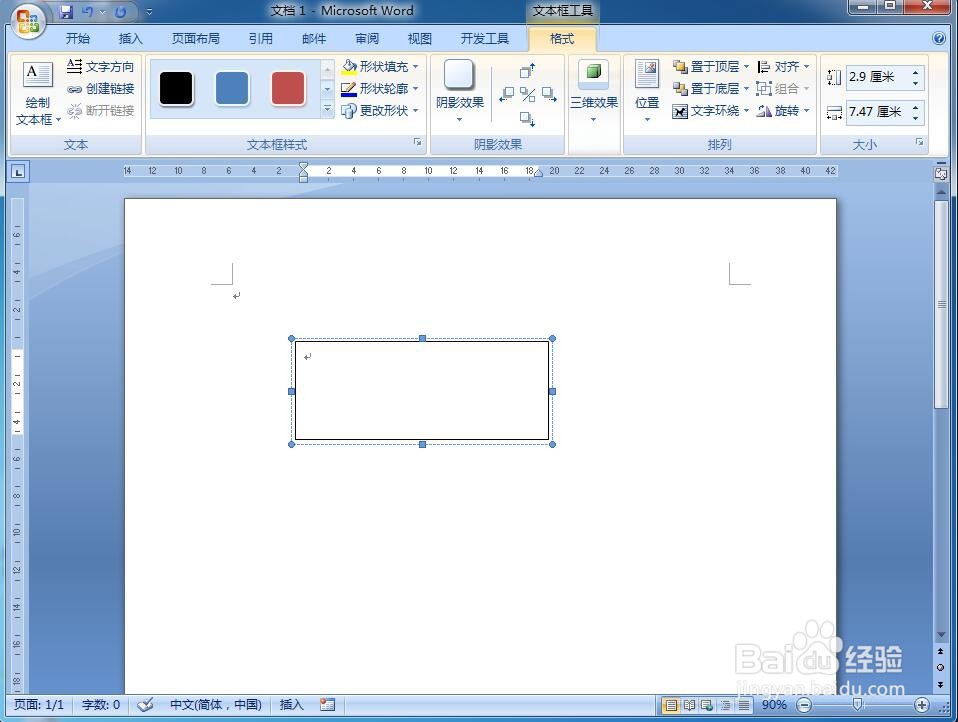
Task: Switch to Full Screen Reading view
Action: 689,706
